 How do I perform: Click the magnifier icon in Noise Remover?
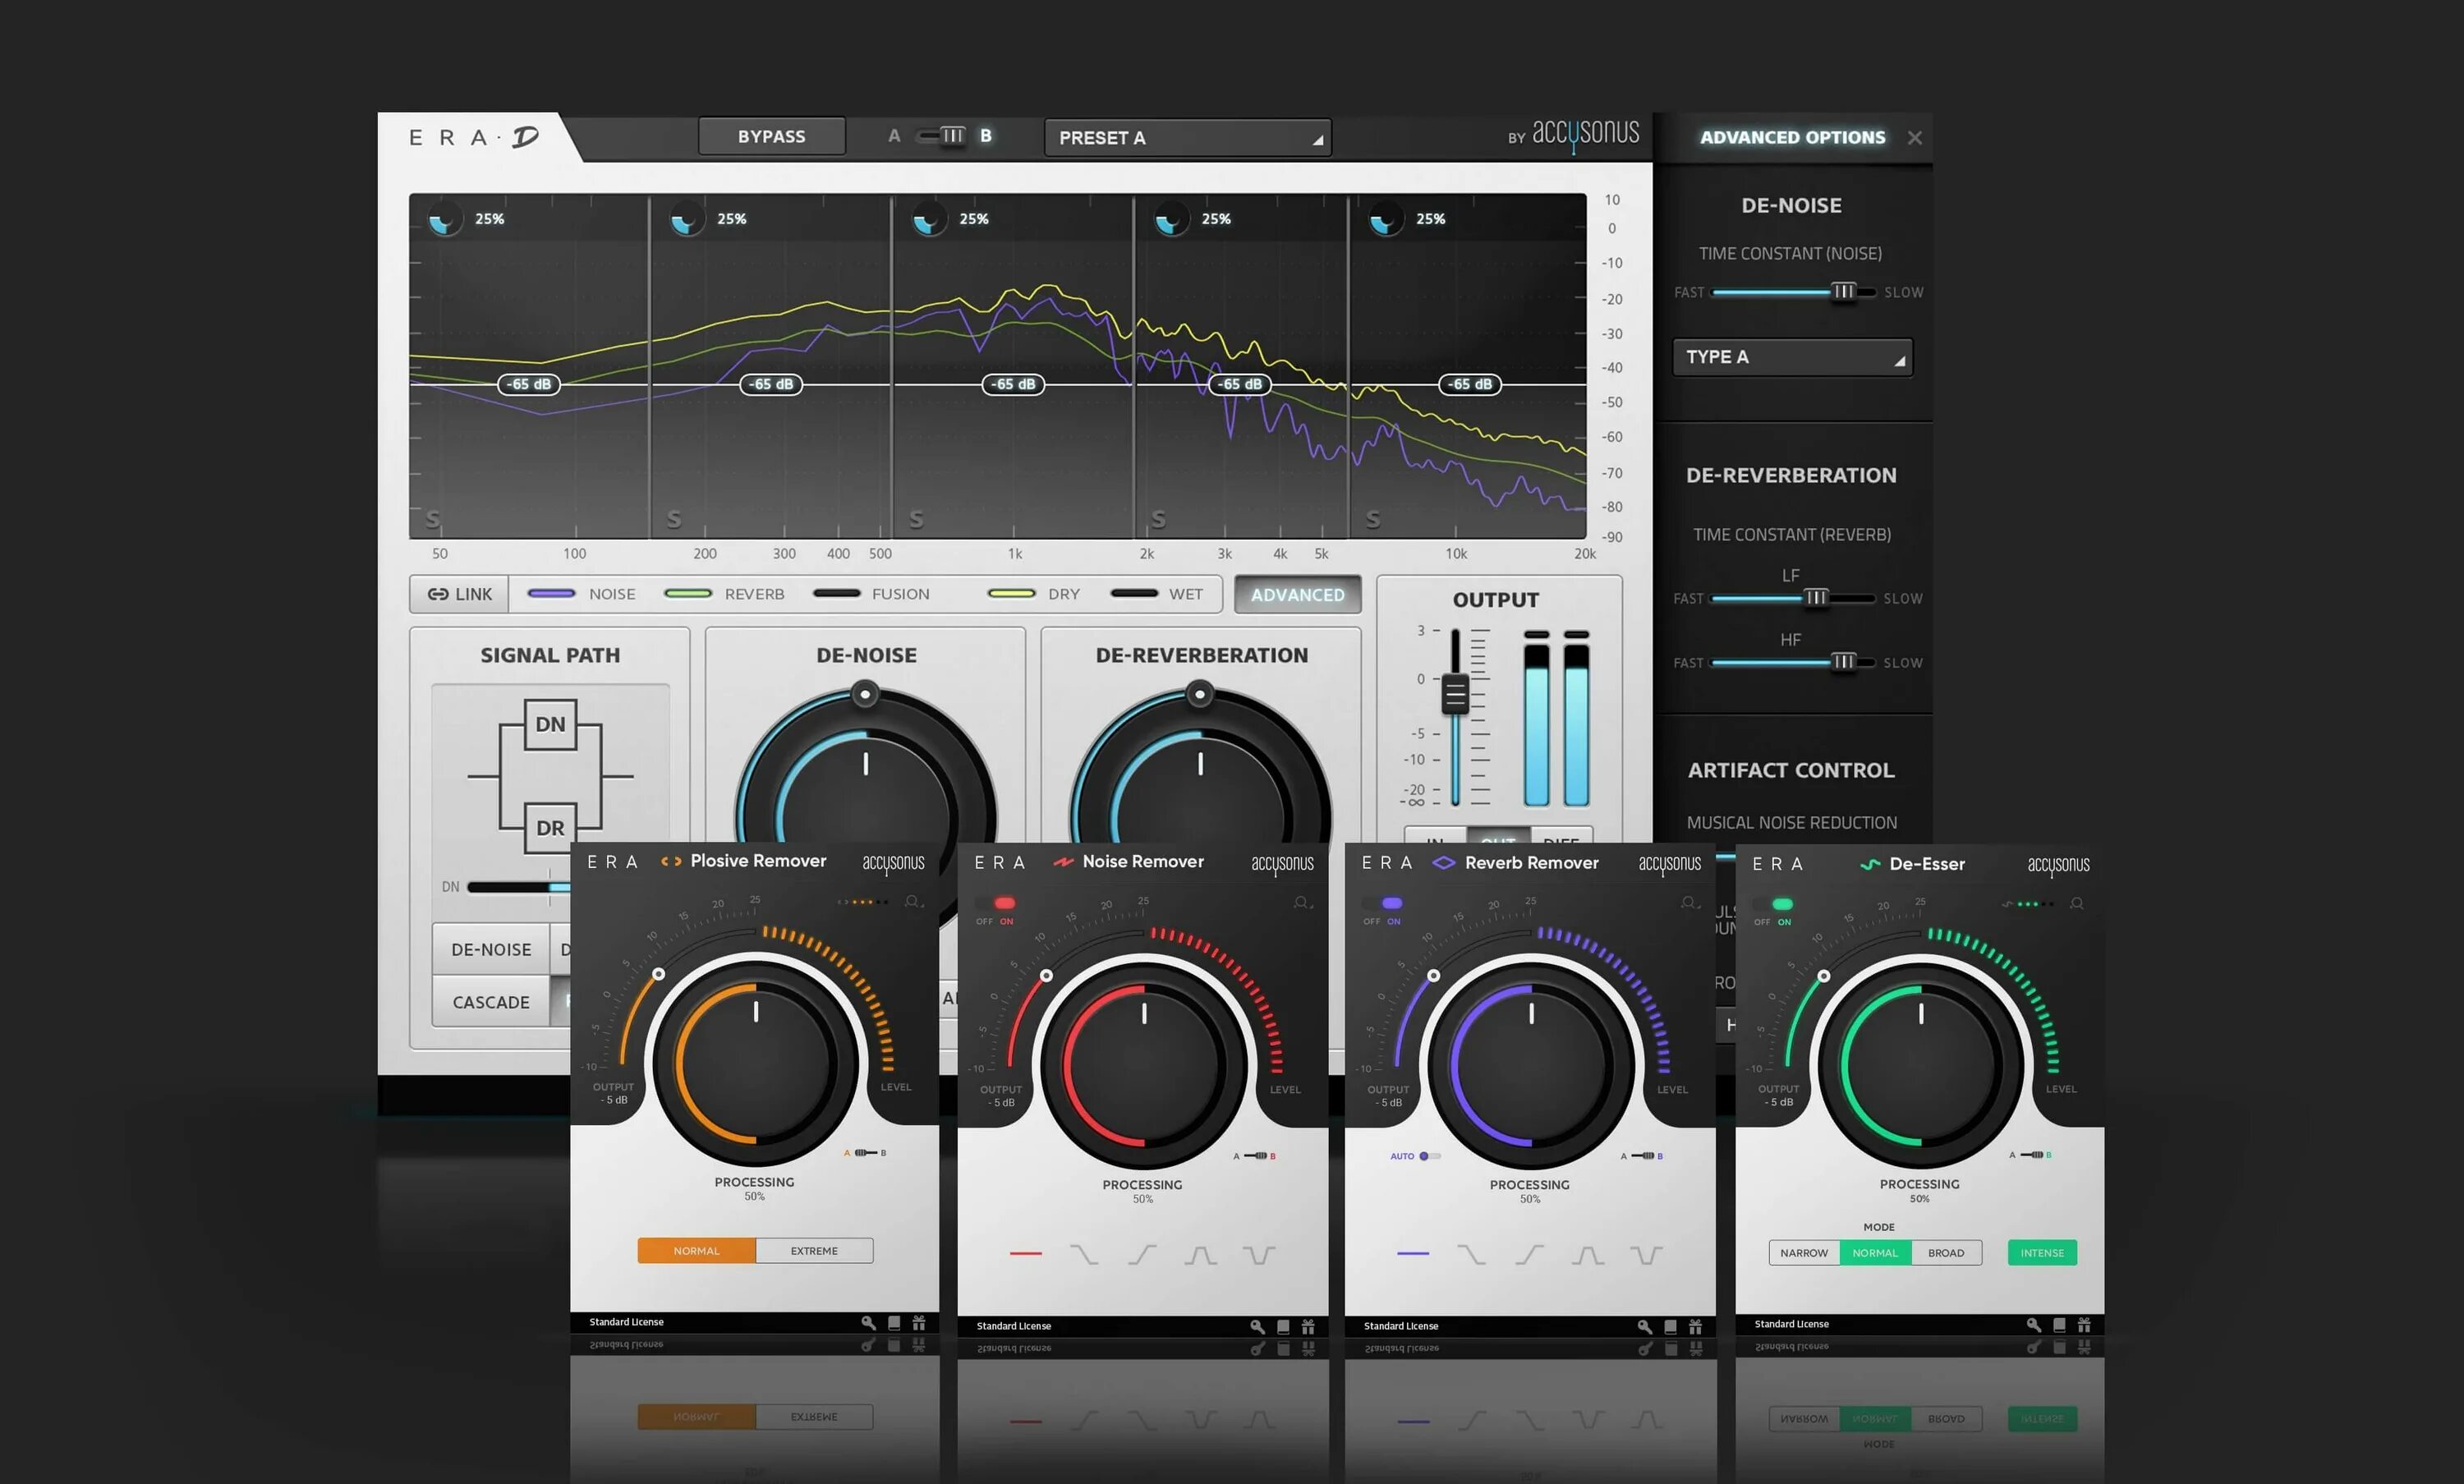[x=1301, y=903]
